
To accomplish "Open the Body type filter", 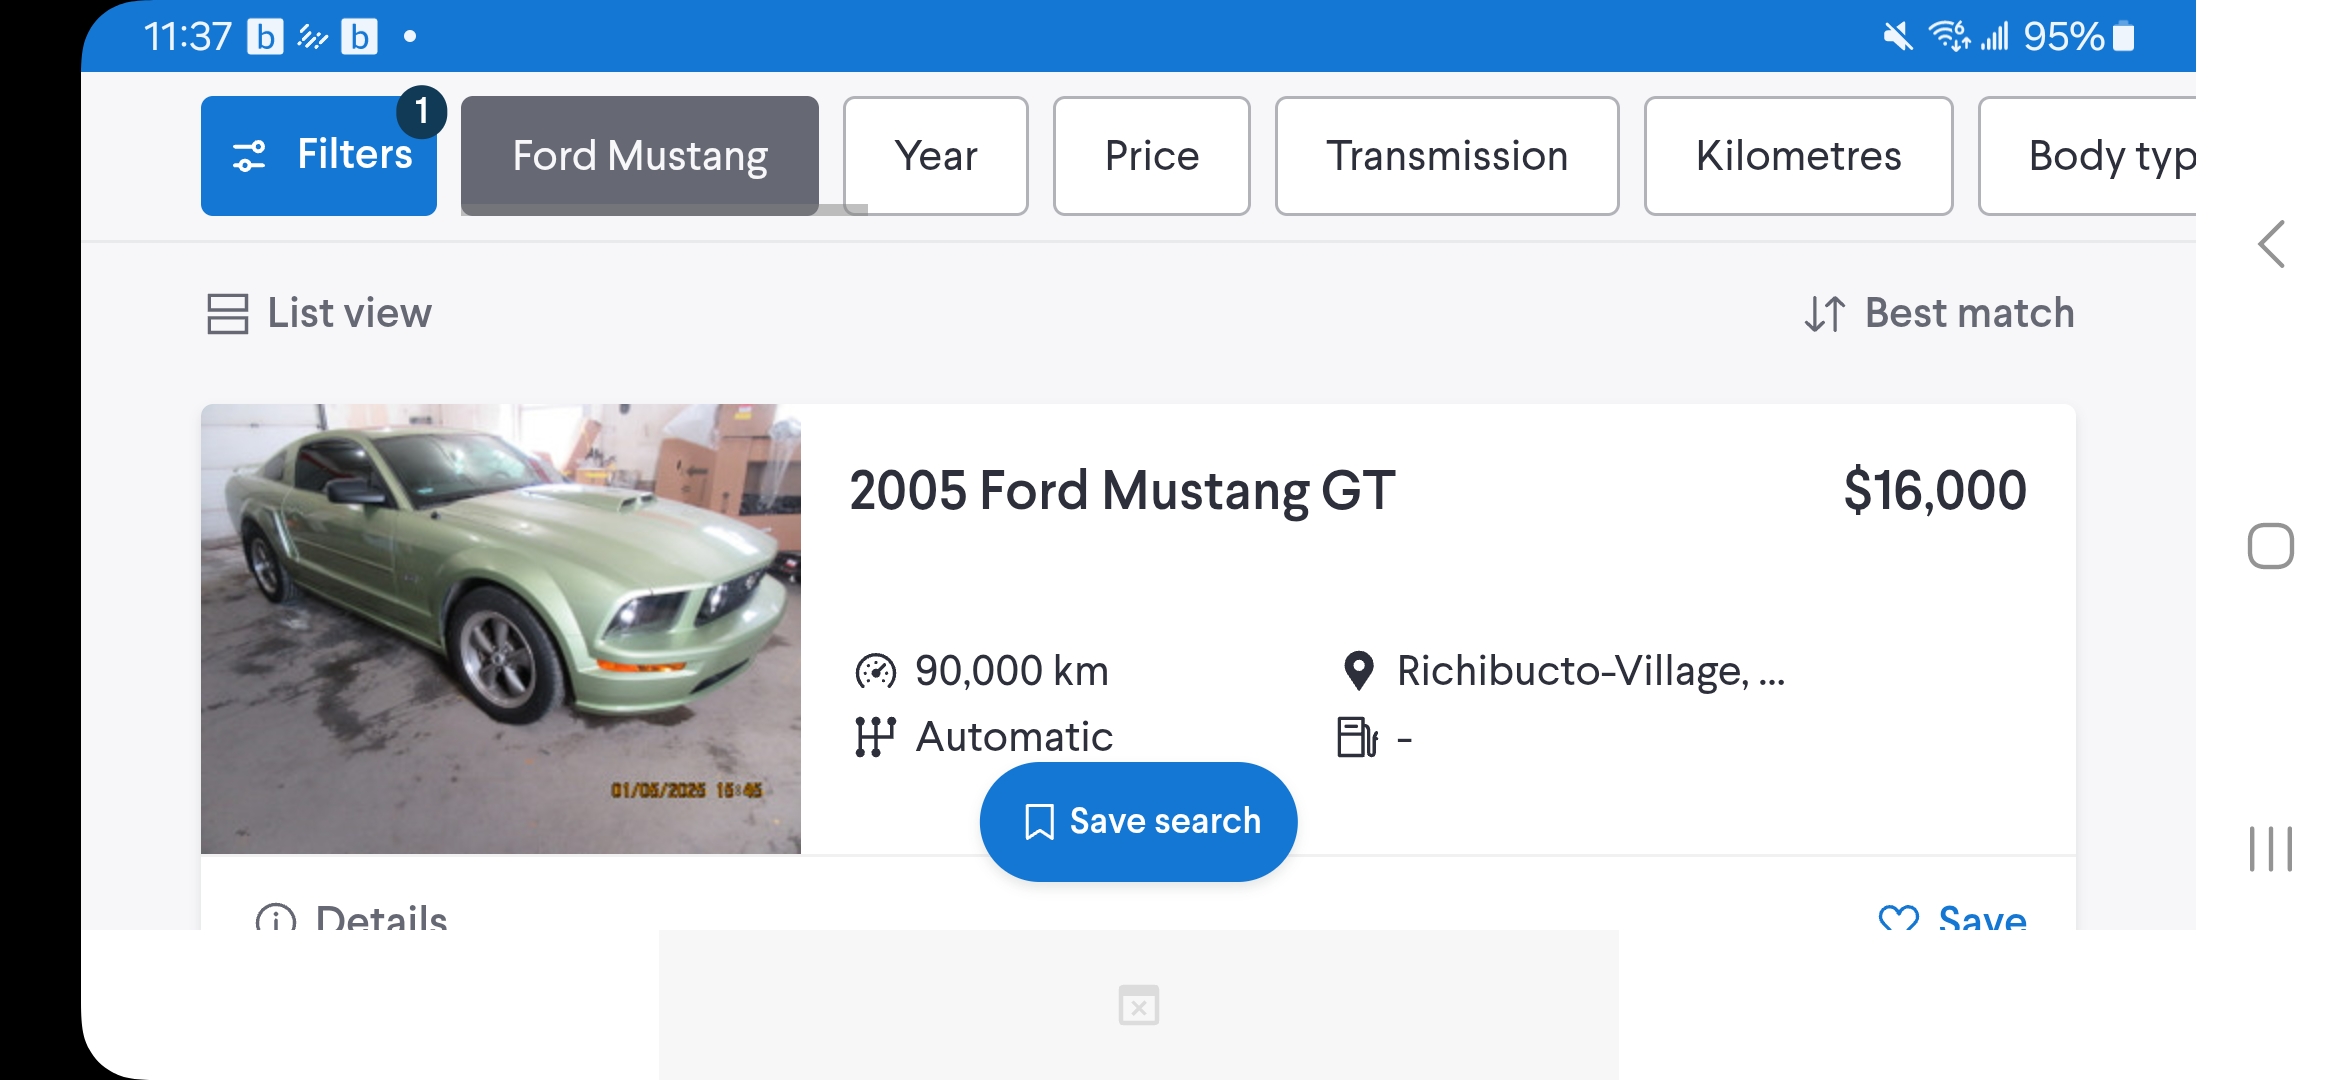I will click(2087, 156).
